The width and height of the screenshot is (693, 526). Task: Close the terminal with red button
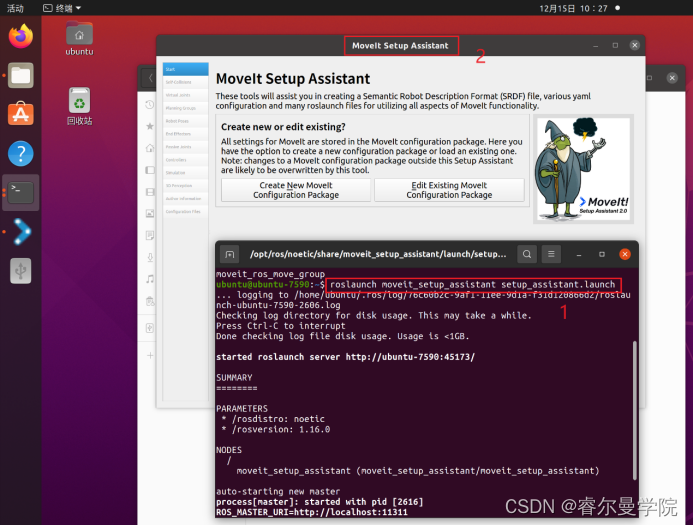pos(624,254)
